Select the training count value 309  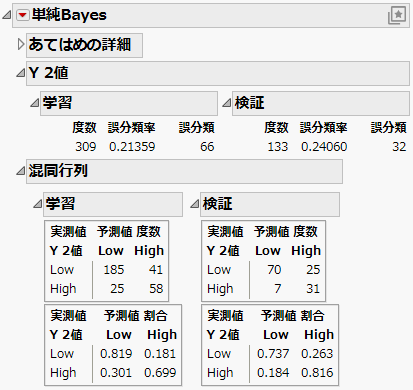(x=86, y=147)
